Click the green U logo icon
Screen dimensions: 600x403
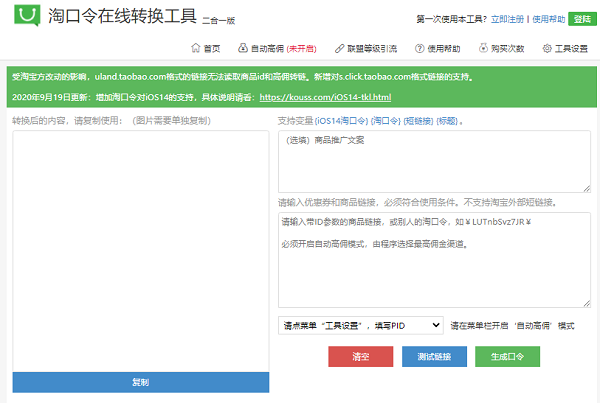[x=27, y=15]
